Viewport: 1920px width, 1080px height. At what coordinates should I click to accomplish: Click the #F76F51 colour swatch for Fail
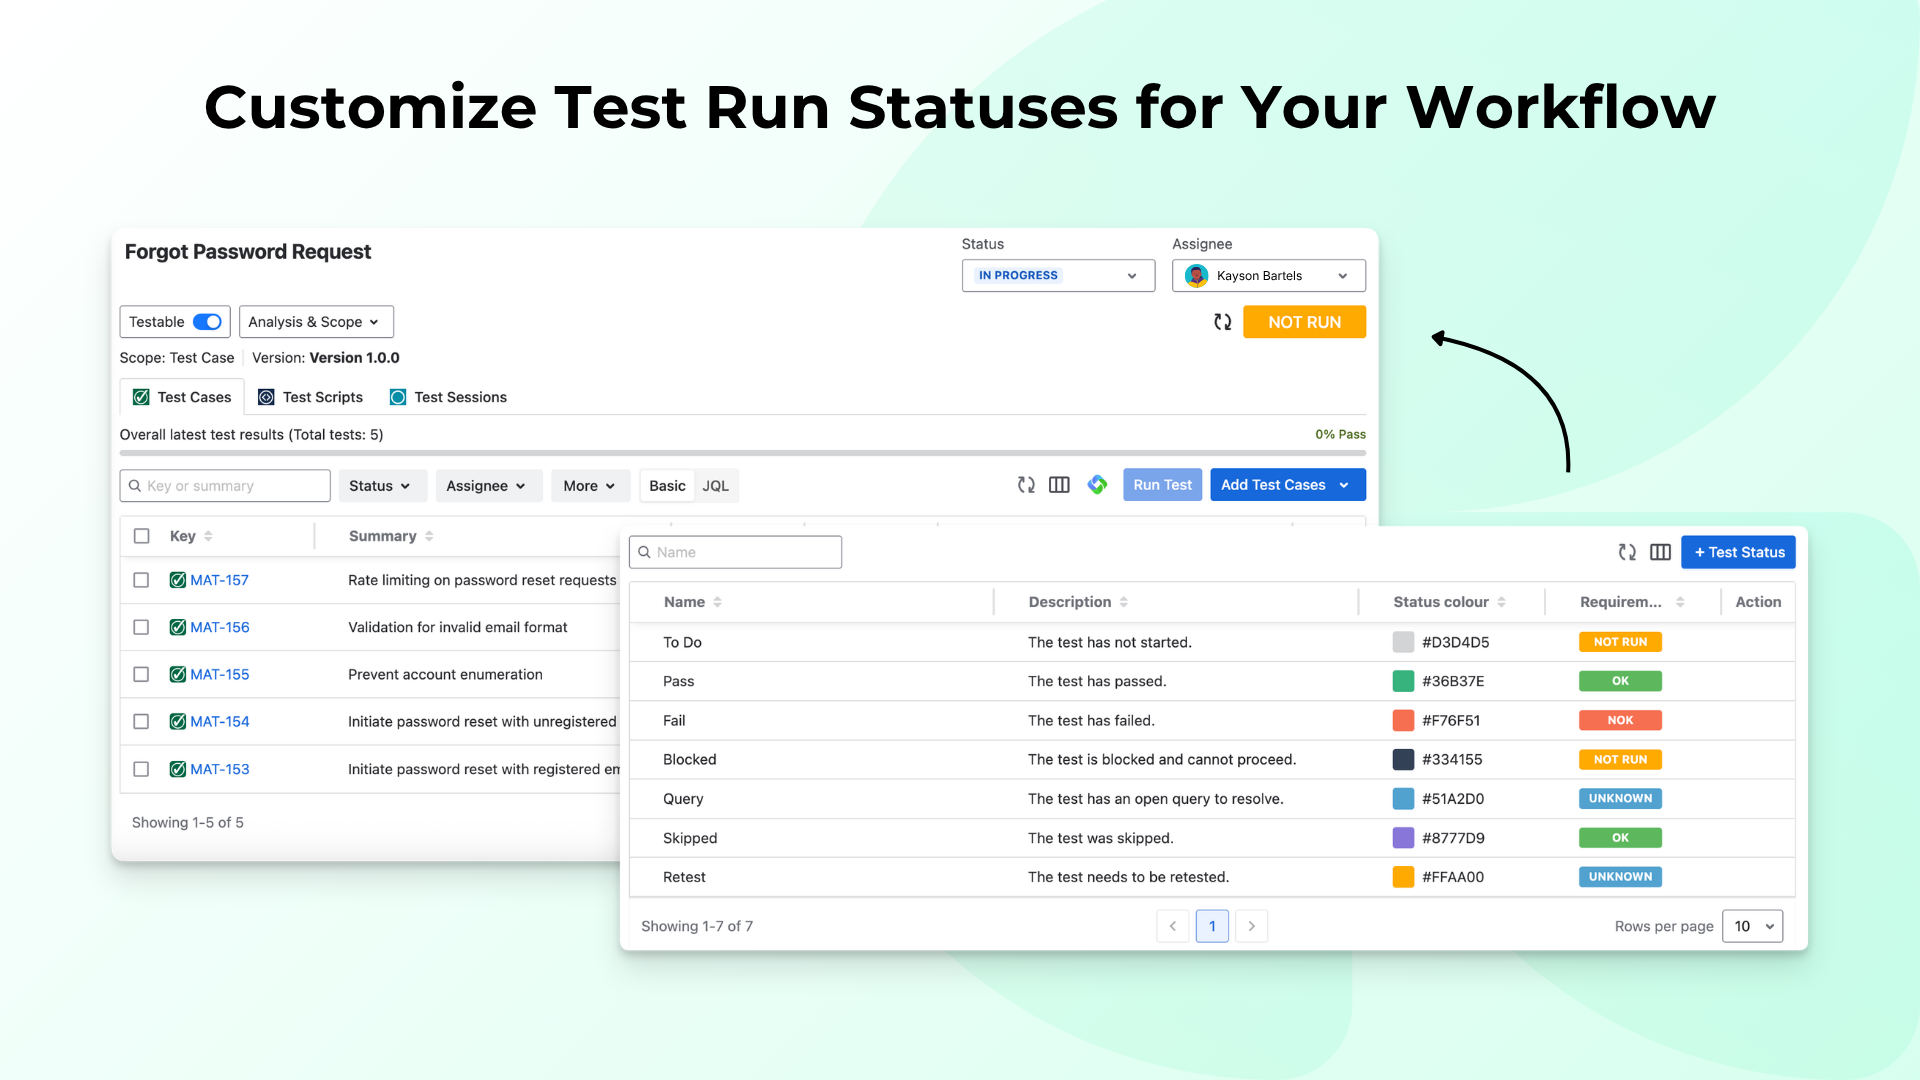(1403, 720)
